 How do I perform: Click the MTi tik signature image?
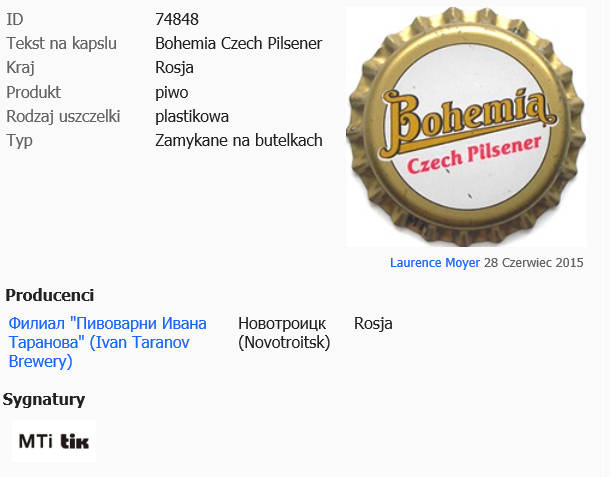point(54,441)
